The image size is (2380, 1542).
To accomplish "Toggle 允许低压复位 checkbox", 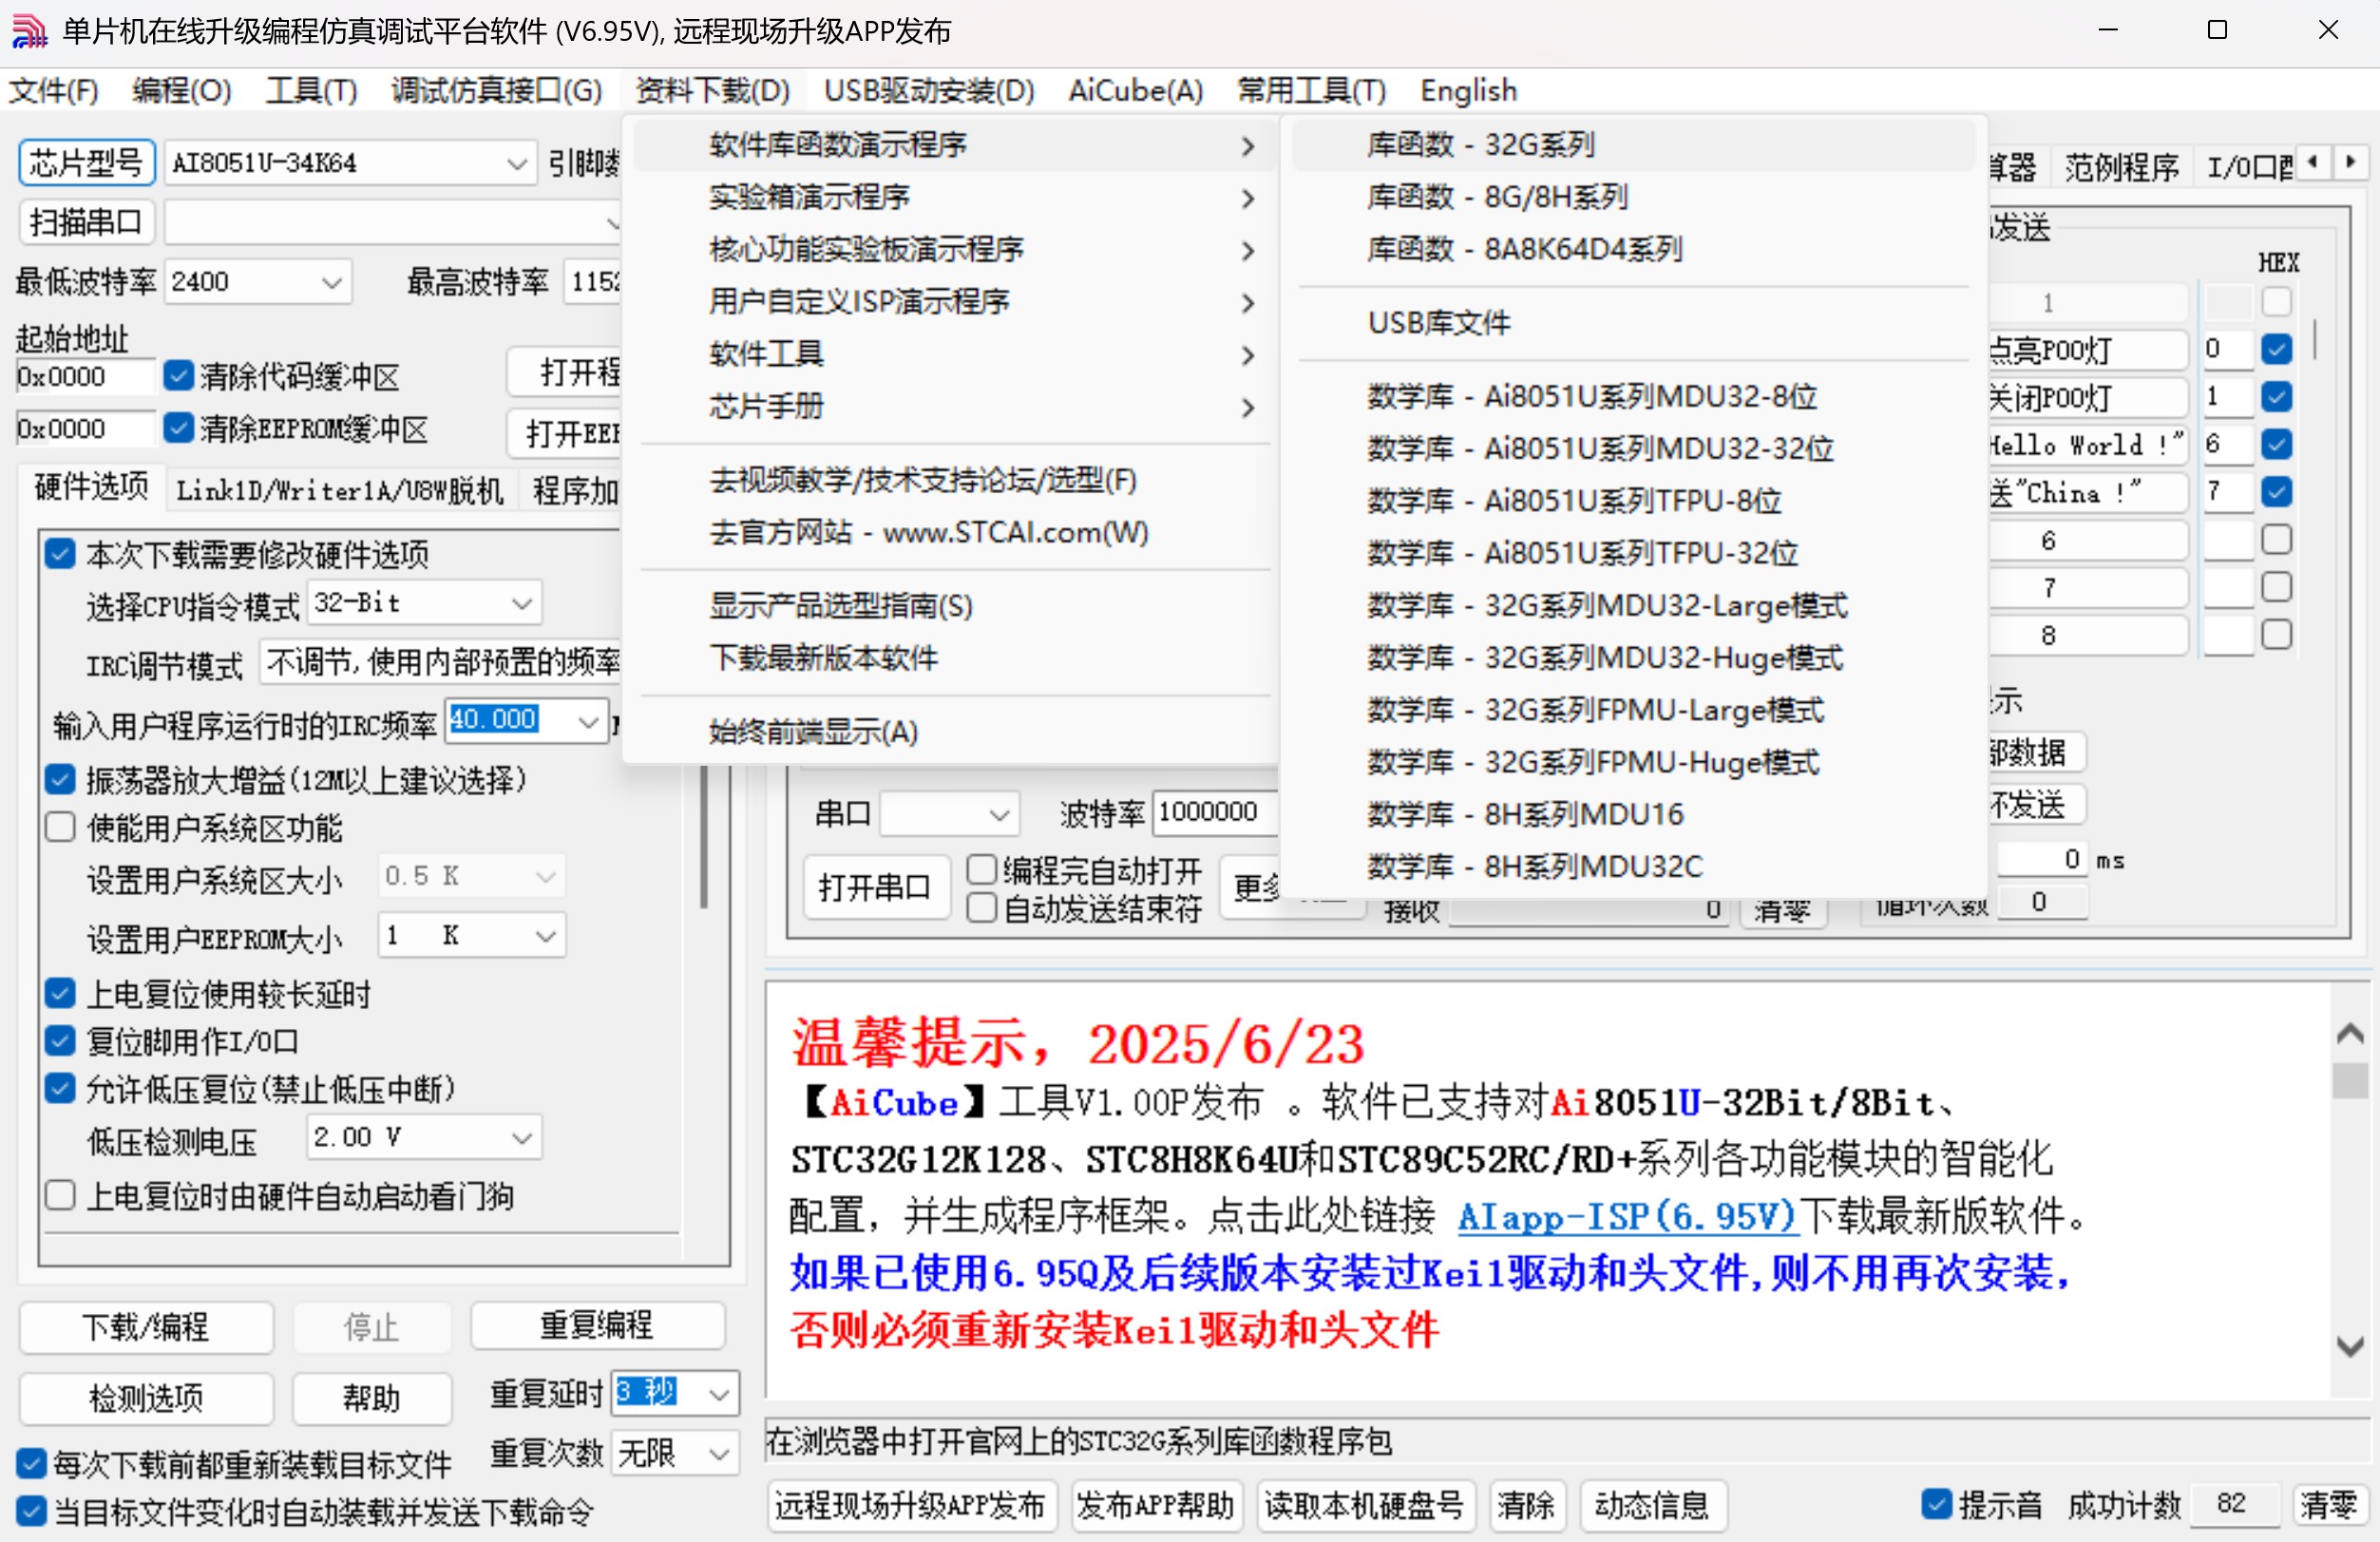I will point(60,1088).
